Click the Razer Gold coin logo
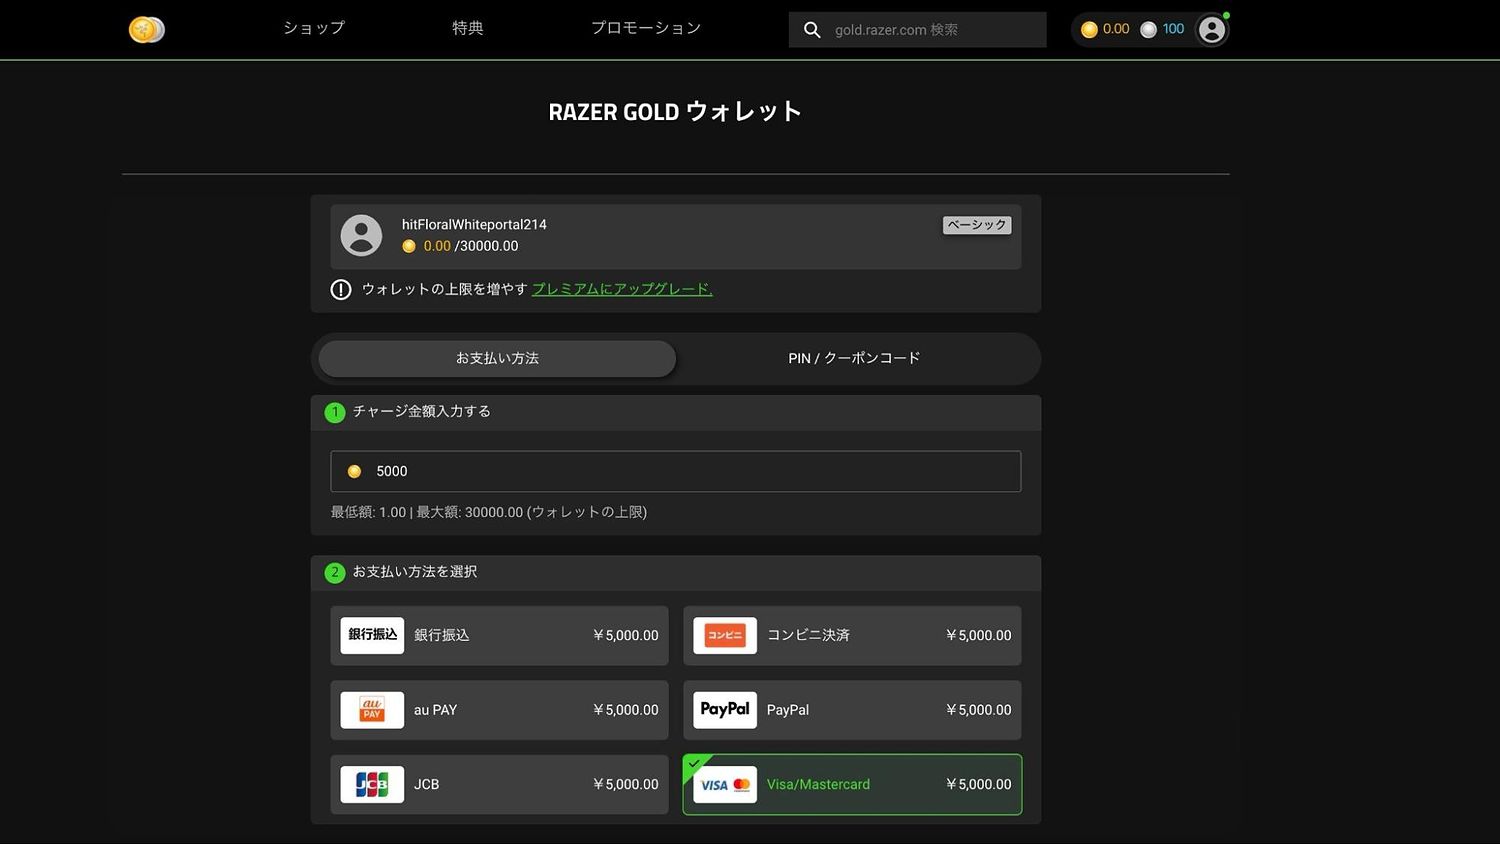Screen dimensions: 1500x844 pos(146,30)
